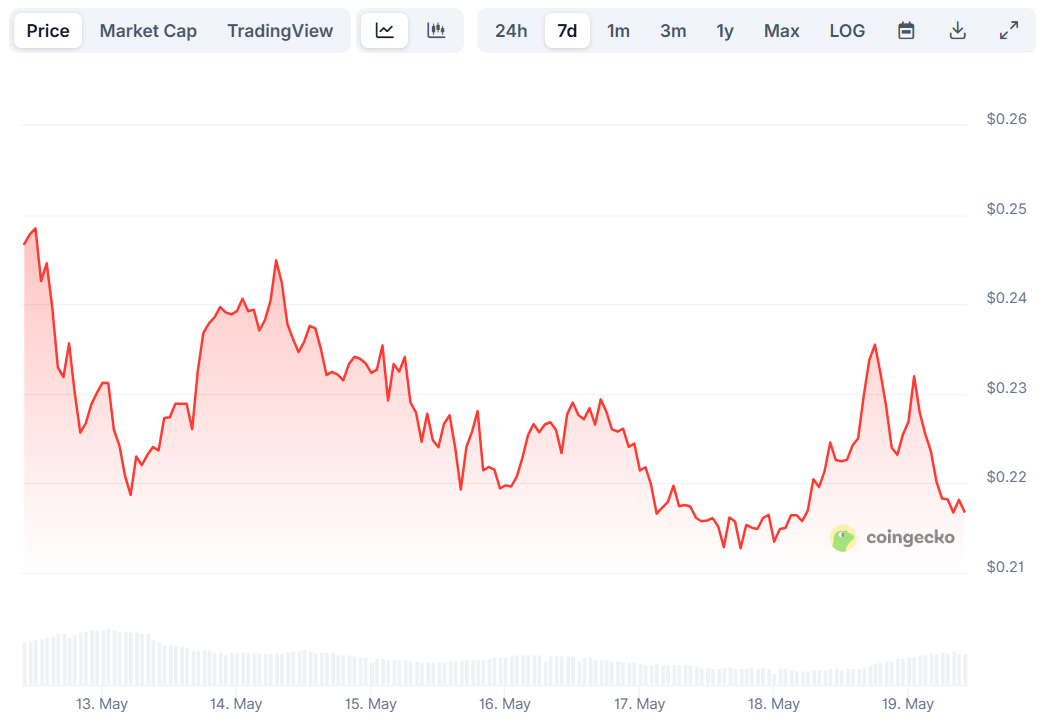Click the 16. May date label
This screenshot has height=721, width=1037.
[x=505, y=704]
